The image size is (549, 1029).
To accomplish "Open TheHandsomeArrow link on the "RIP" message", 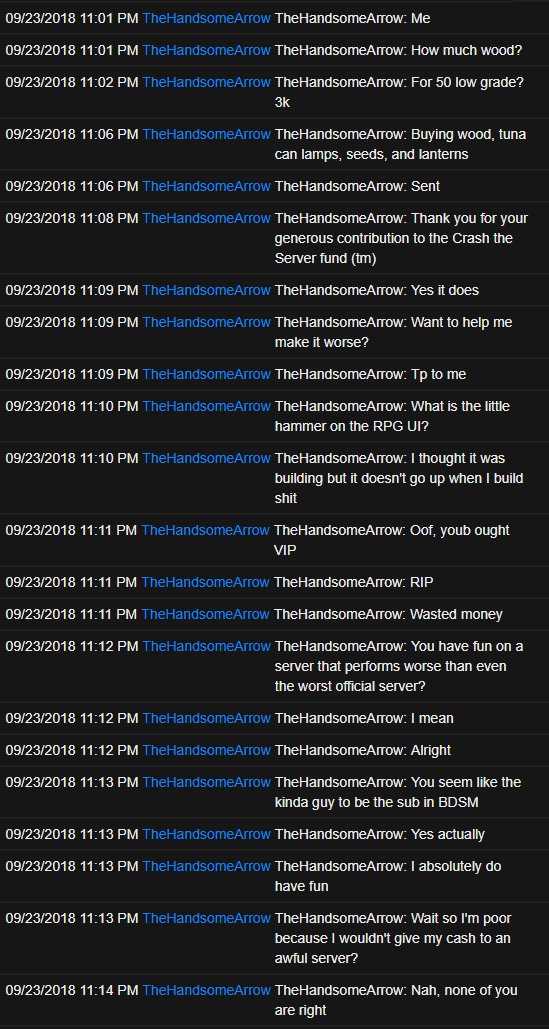I will (205, 582).
